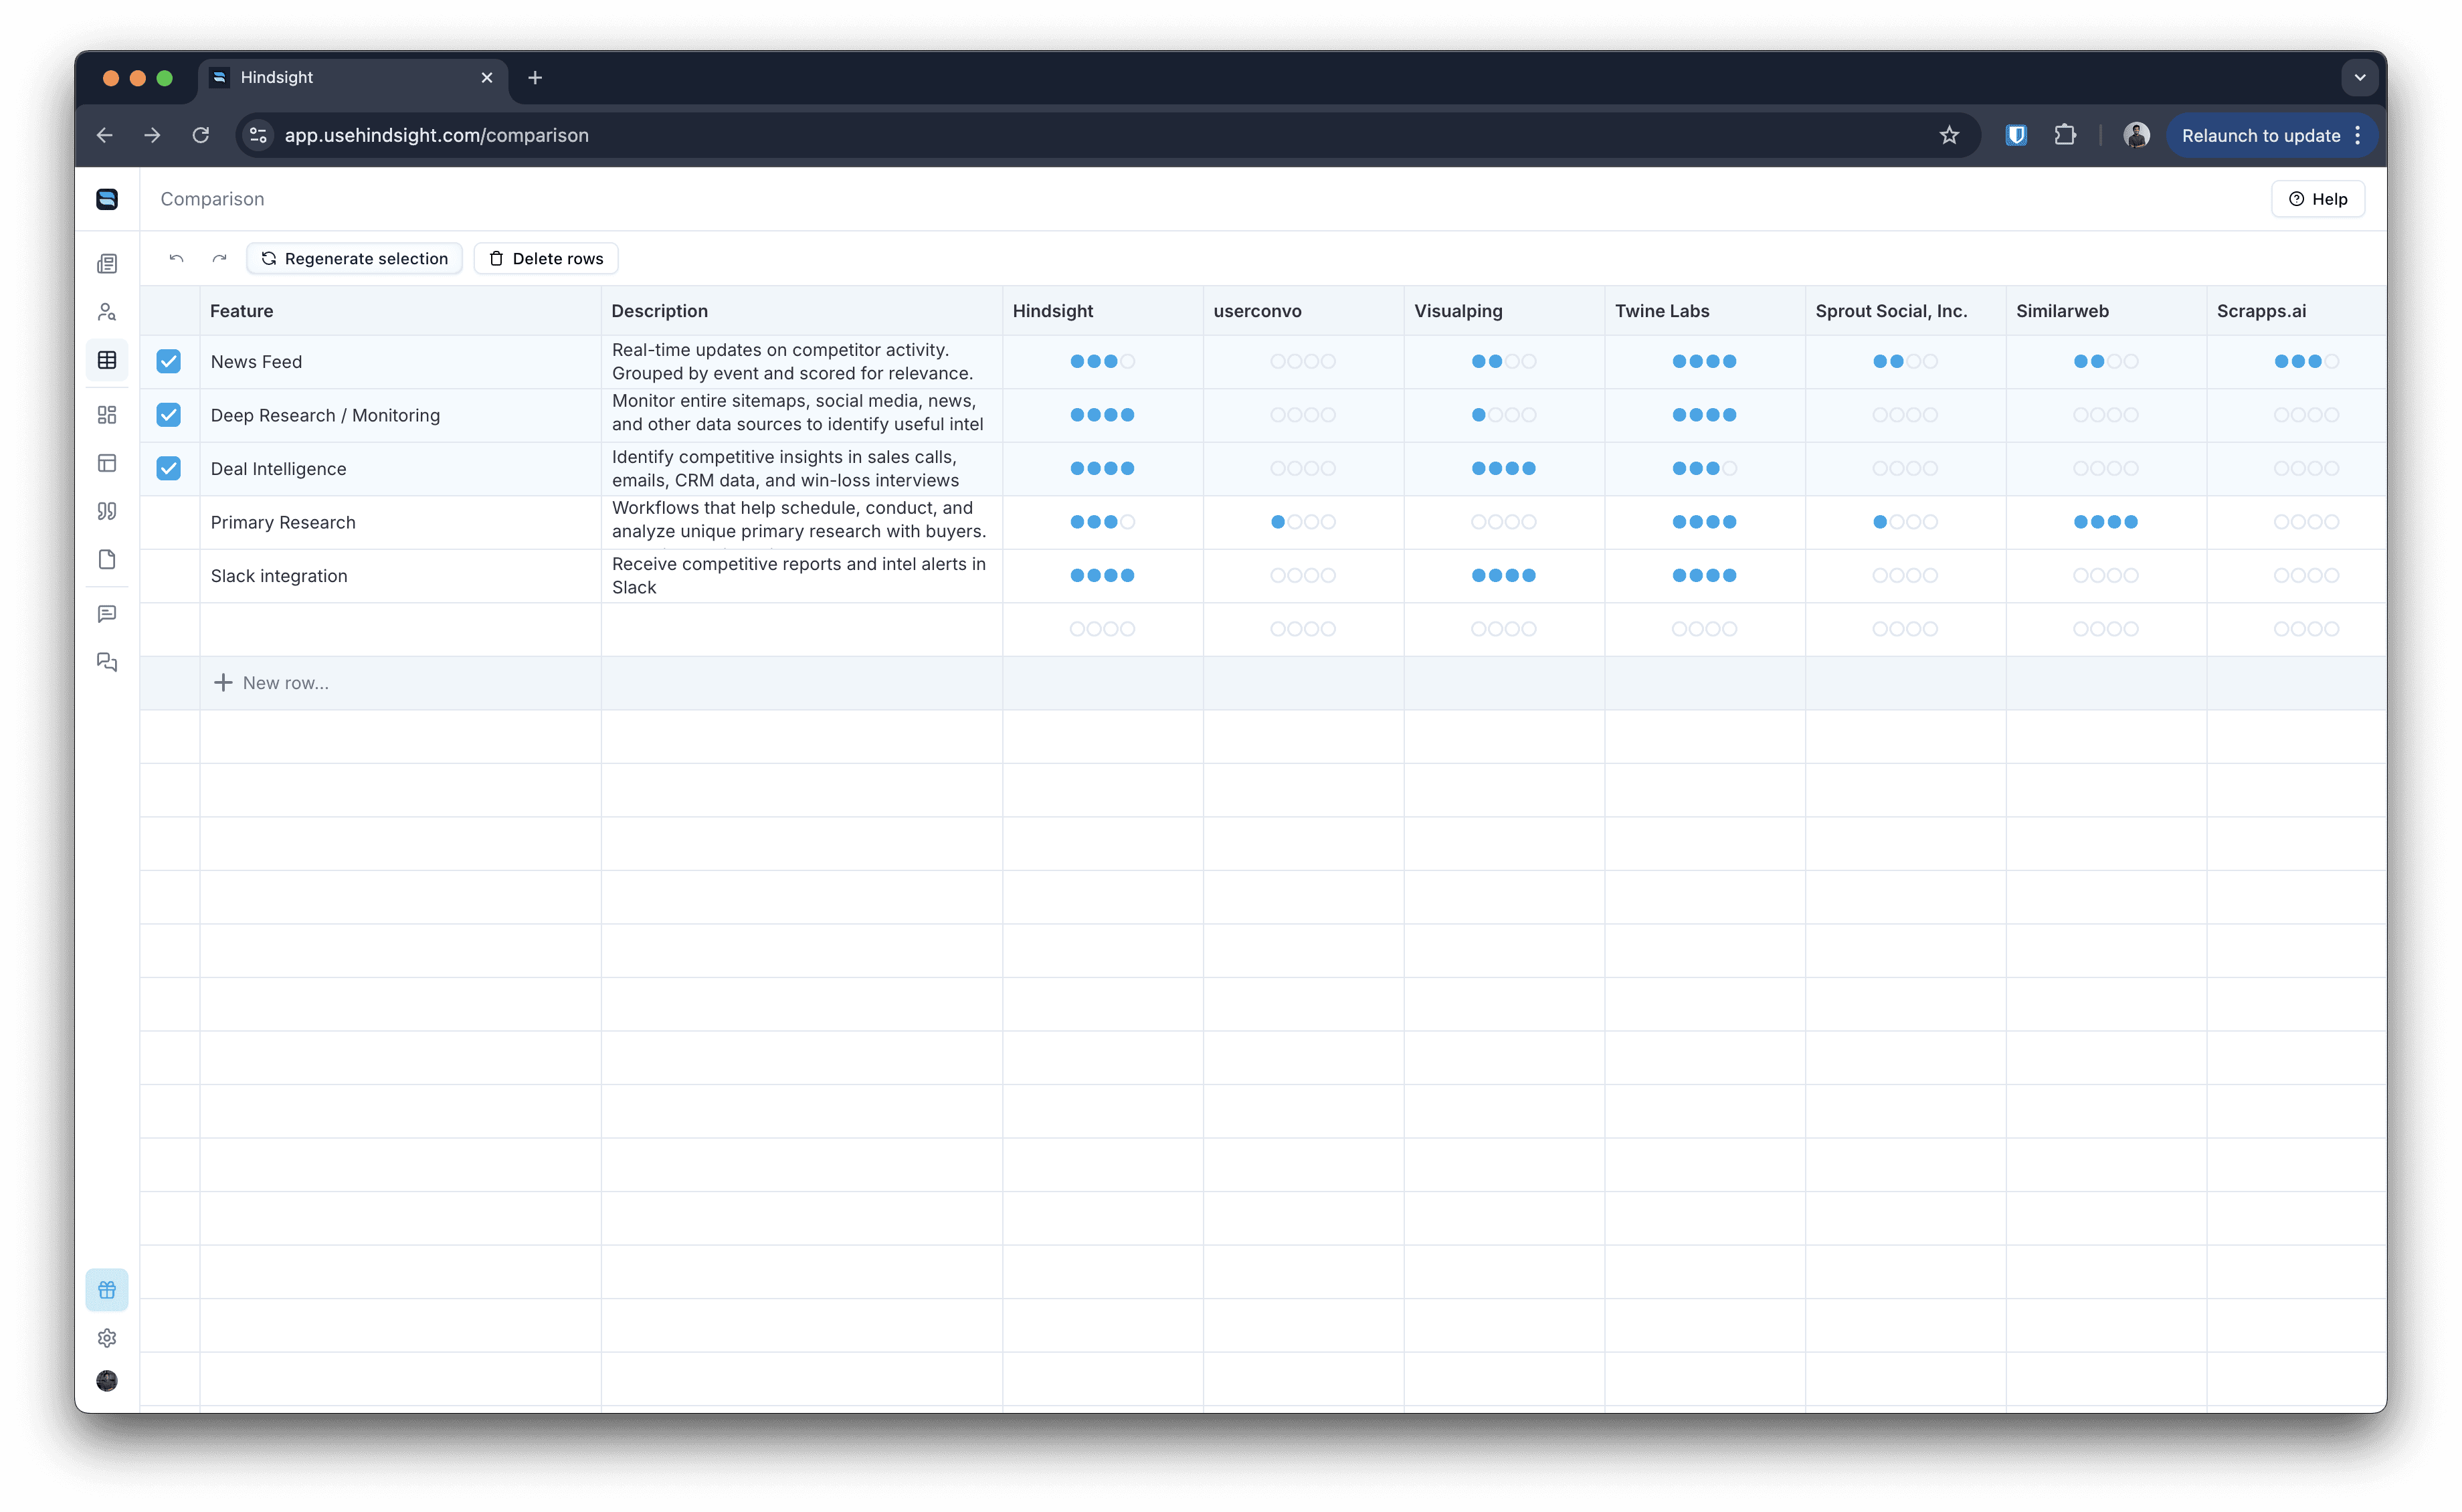Open the dashboard grid icon in sidebar

(107, 415)
